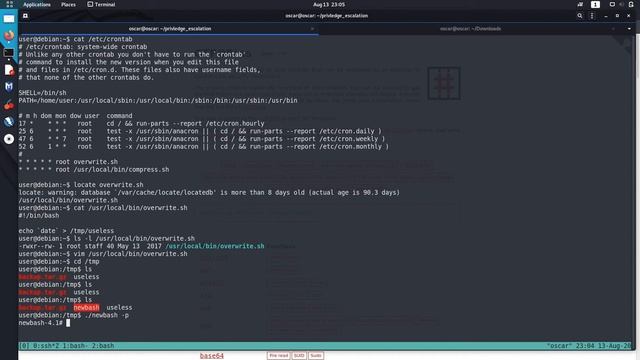Open the file manager dock icon
The height and width of the screenshot is (360, 640).
coord(9,19)
